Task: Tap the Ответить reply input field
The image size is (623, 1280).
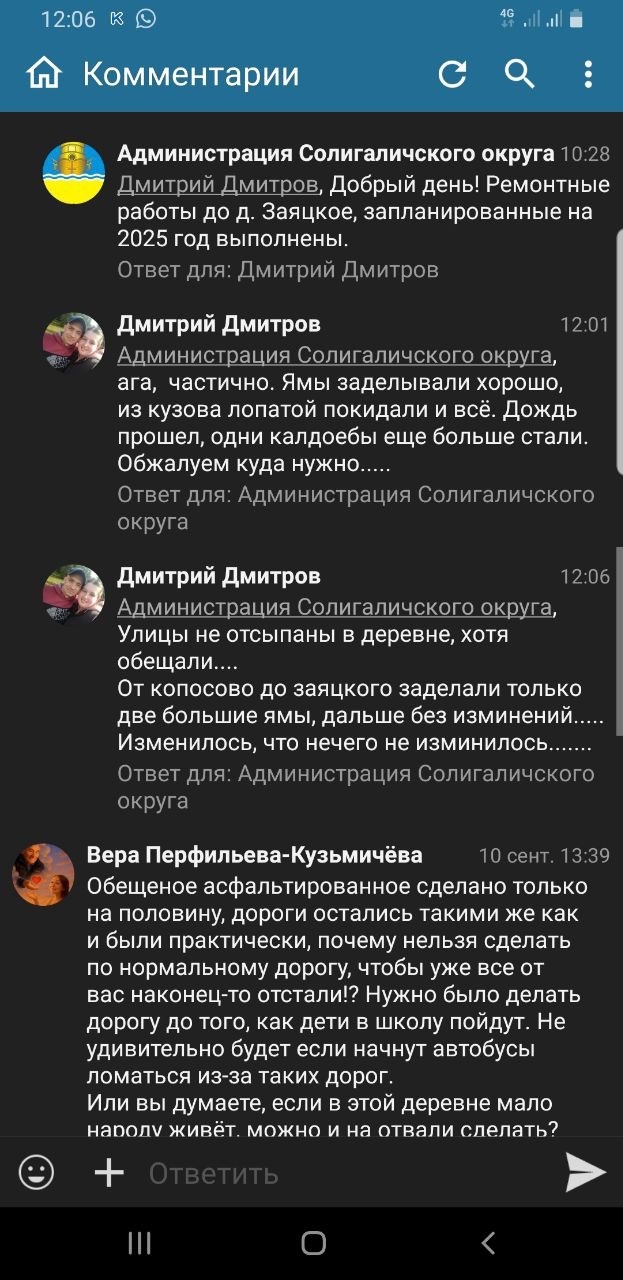Action: tap(300, 1174)
